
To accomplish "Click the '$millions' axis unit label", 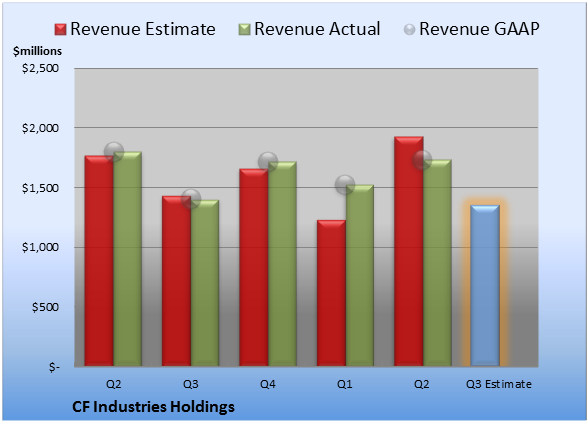I will point(37,51).
